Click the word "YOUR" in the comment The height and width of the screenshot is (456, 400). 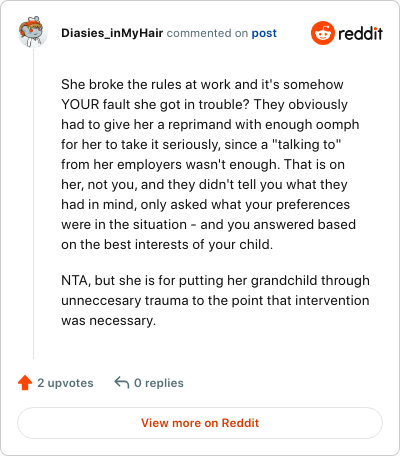click(80, 104)
